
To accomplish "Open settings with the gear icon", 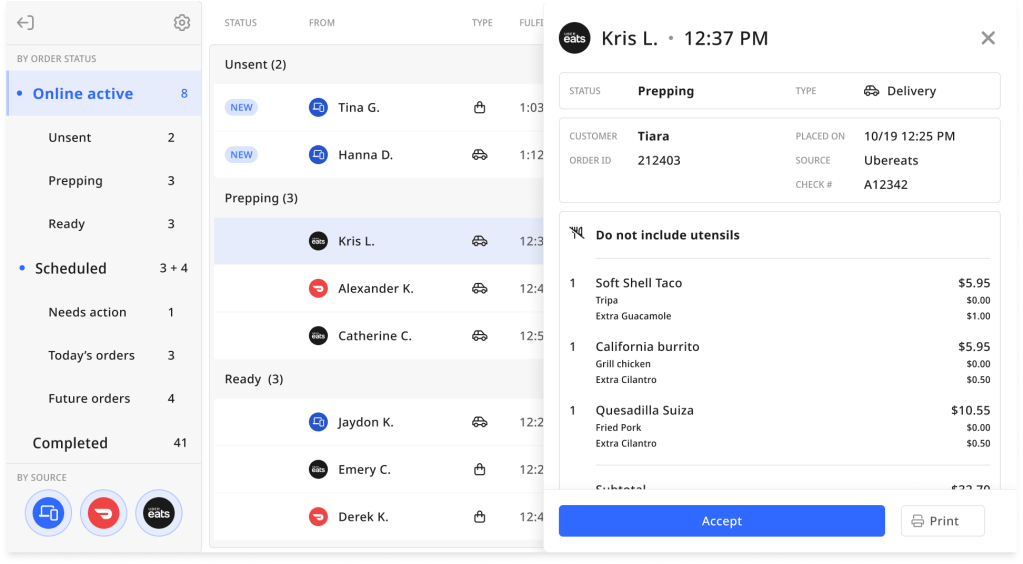I will [x=181, y=23].
